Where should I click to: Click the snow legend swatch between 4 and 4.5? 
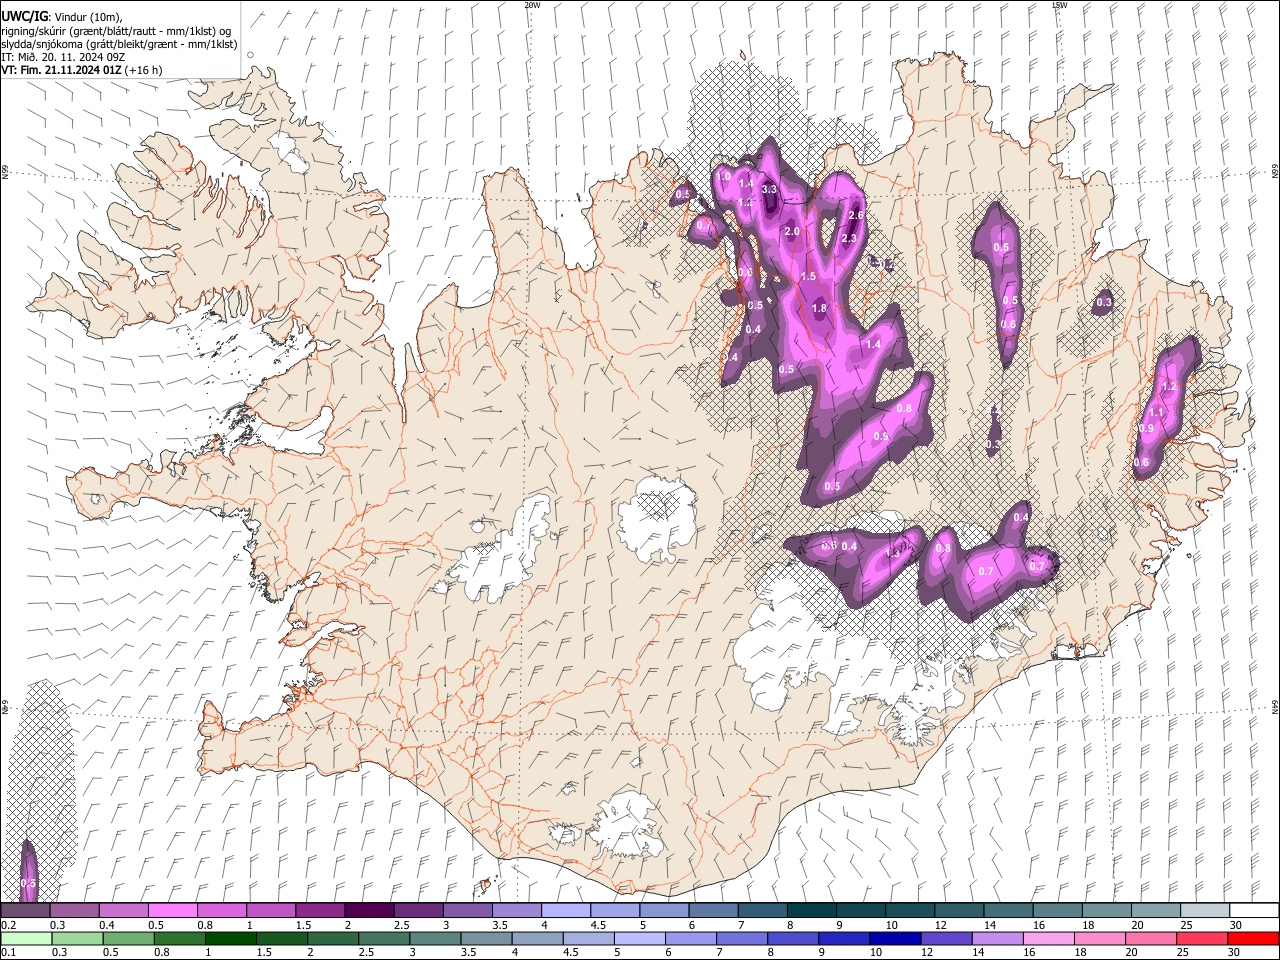click(566, 911)
